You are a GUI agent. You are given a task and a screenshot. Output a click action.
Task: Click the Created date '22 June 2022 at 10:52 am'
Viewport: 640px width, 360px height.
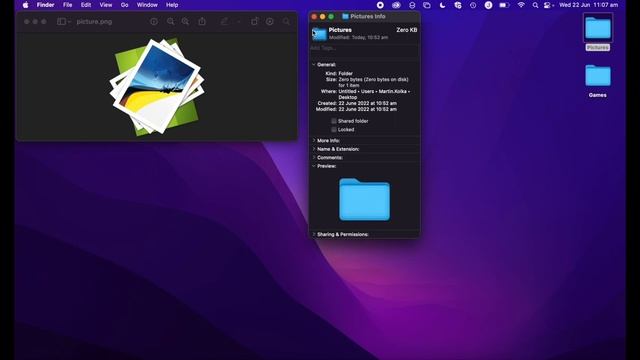point(367,103)
